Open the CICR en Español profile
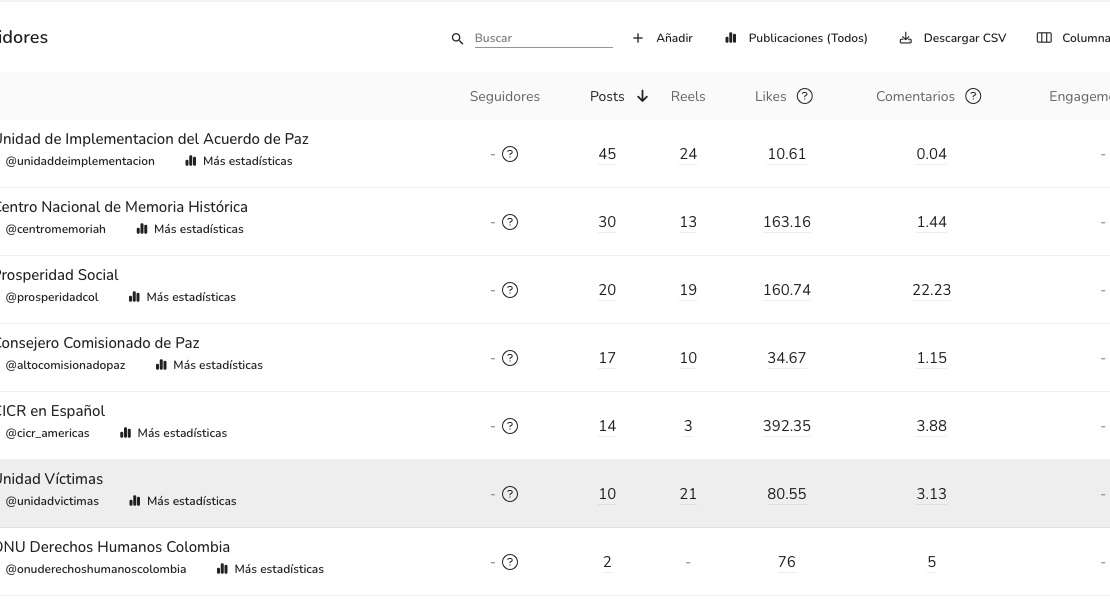The height and width of the screenshot is (600, 1110). click(52, 410)
